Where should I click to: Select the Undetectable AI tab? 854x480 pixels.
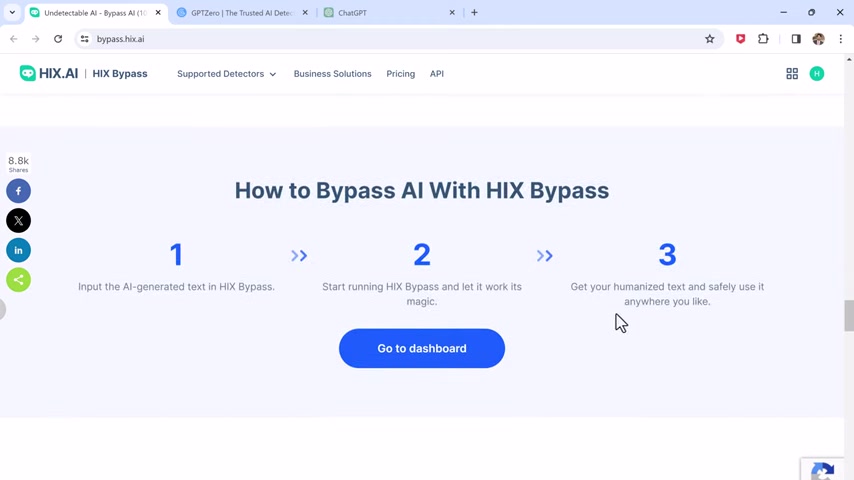tap(95, 13)
